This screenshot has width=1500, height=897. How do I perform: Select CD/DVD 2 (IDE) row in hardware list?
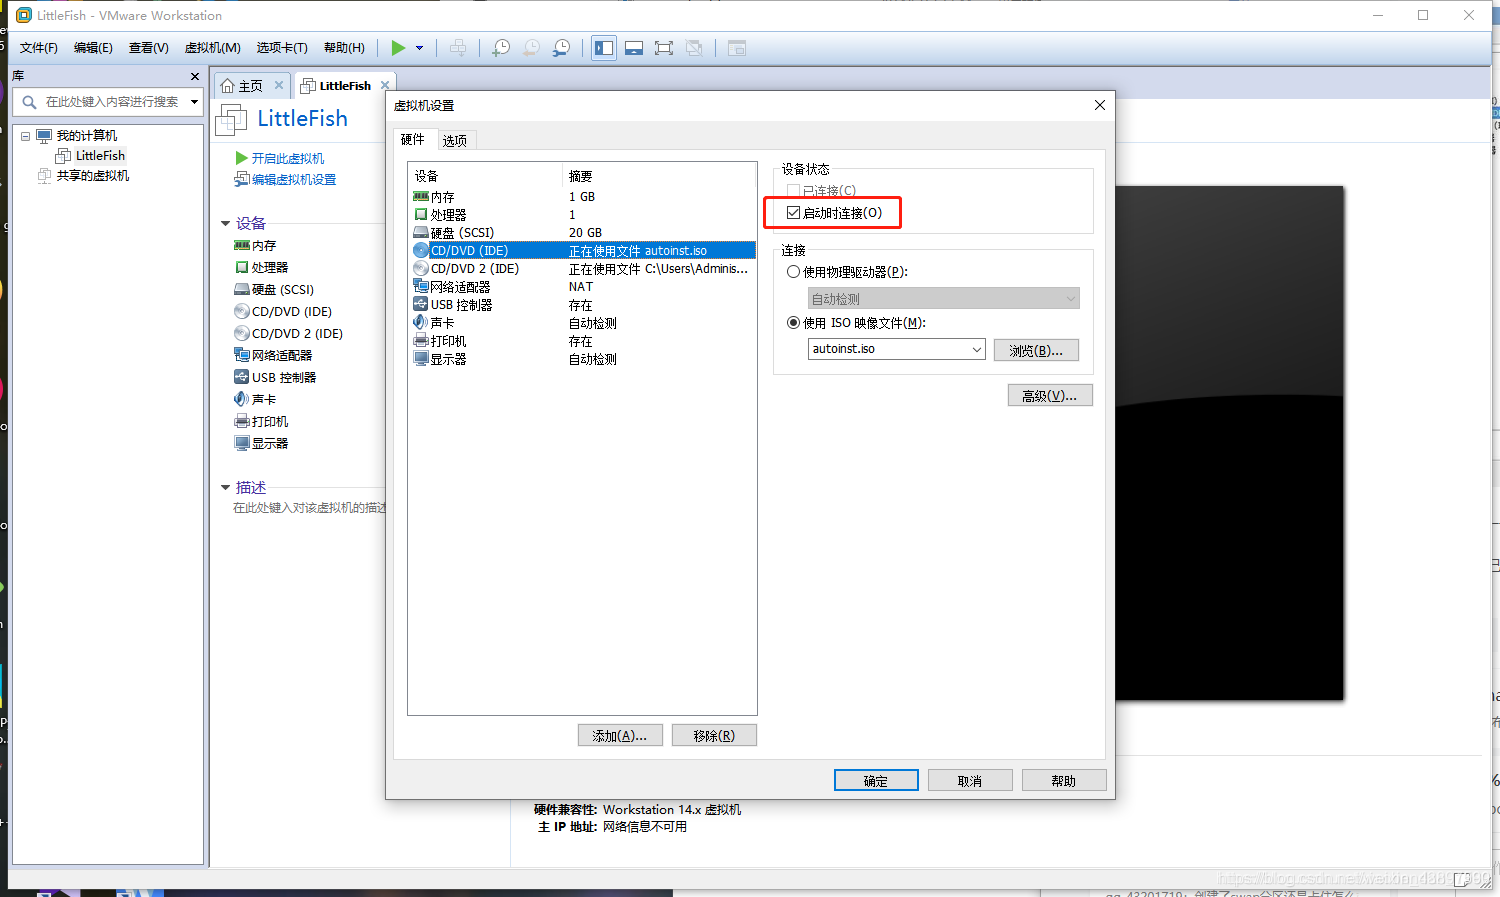pyautogui.click(x=582, y=269)
